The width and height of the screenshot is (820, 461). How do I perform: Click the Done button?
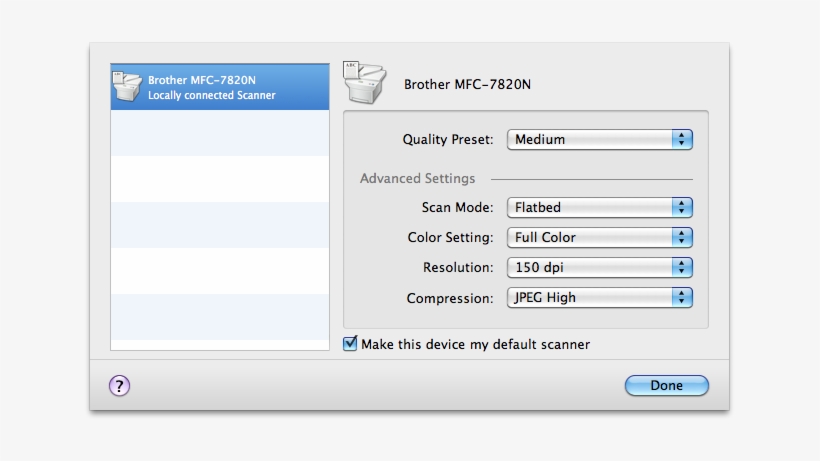667,385
